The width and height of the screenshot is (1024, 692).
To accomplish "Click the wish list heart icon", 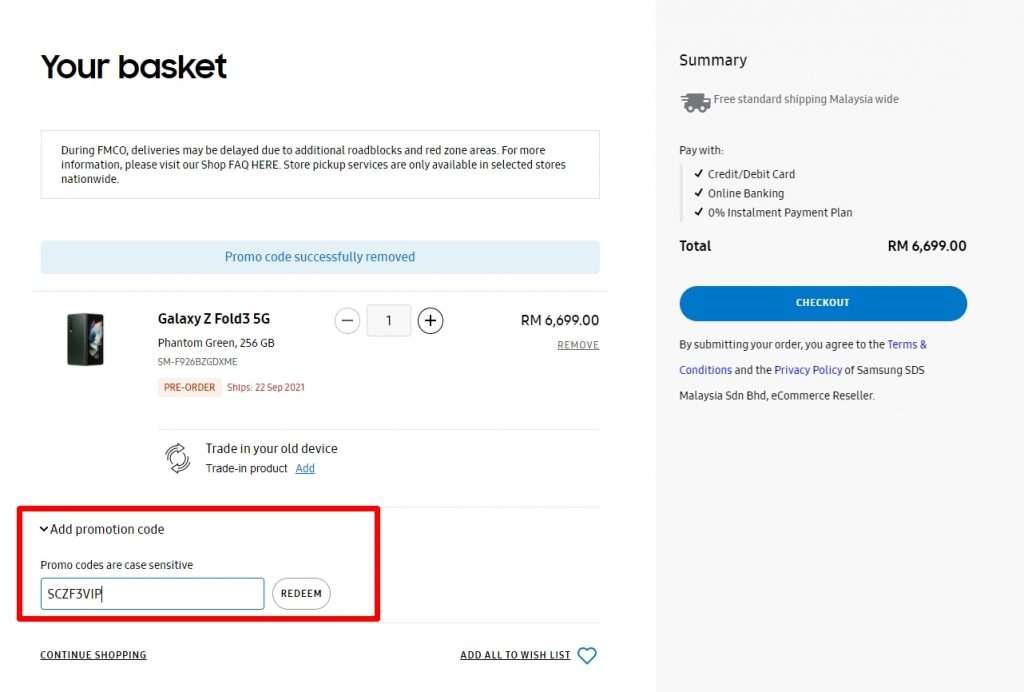I will tap(587, 656).
